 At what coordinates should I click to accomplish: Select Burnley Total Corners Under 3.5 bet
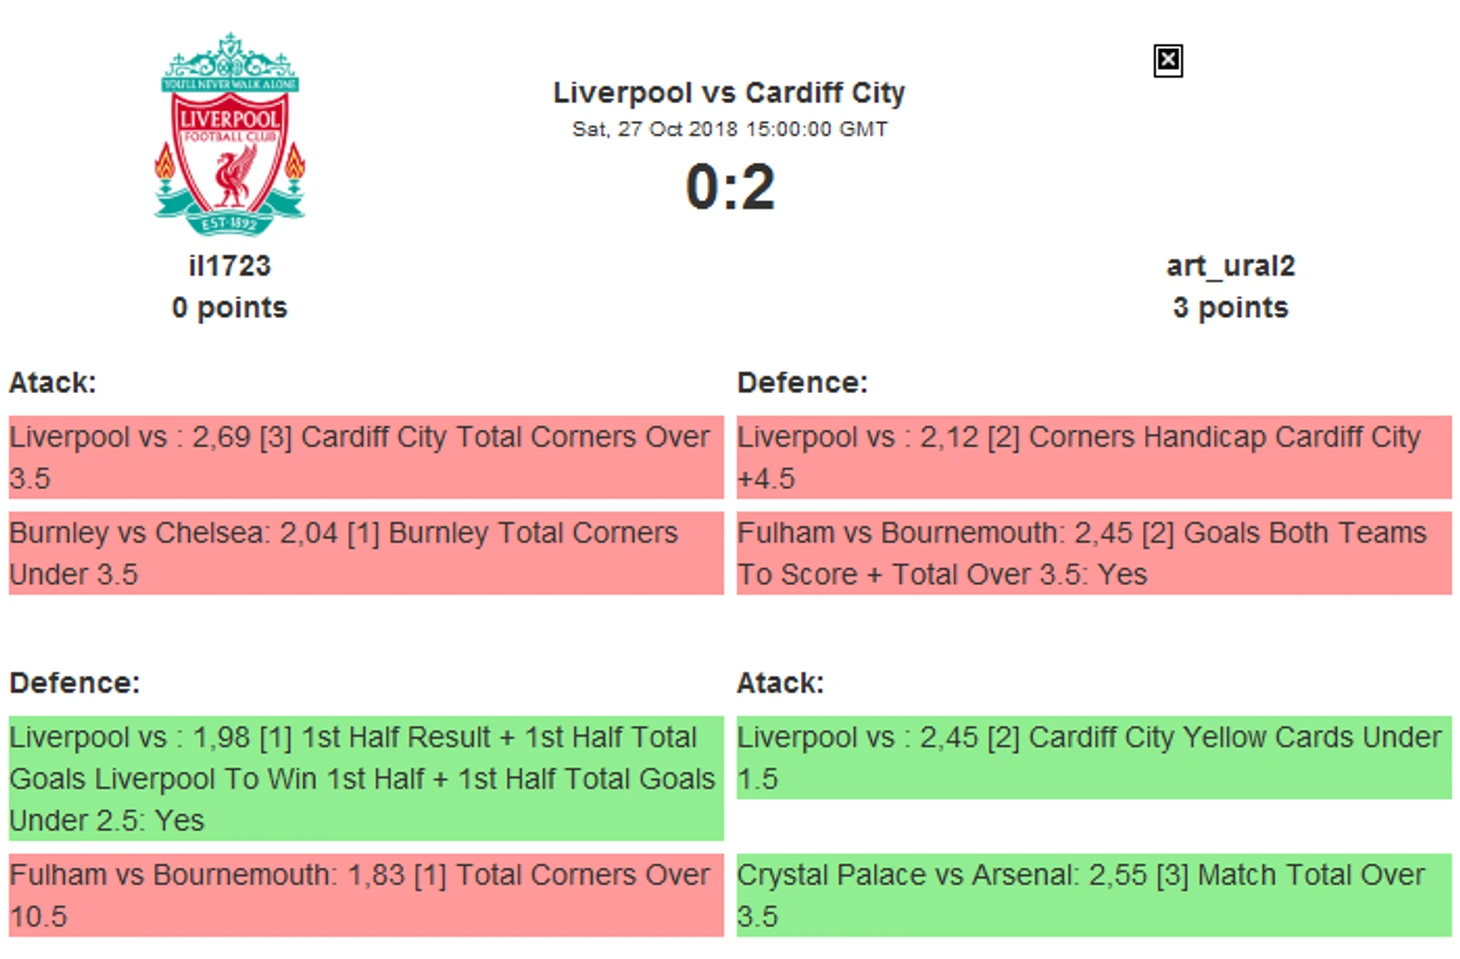pos(366,553)
